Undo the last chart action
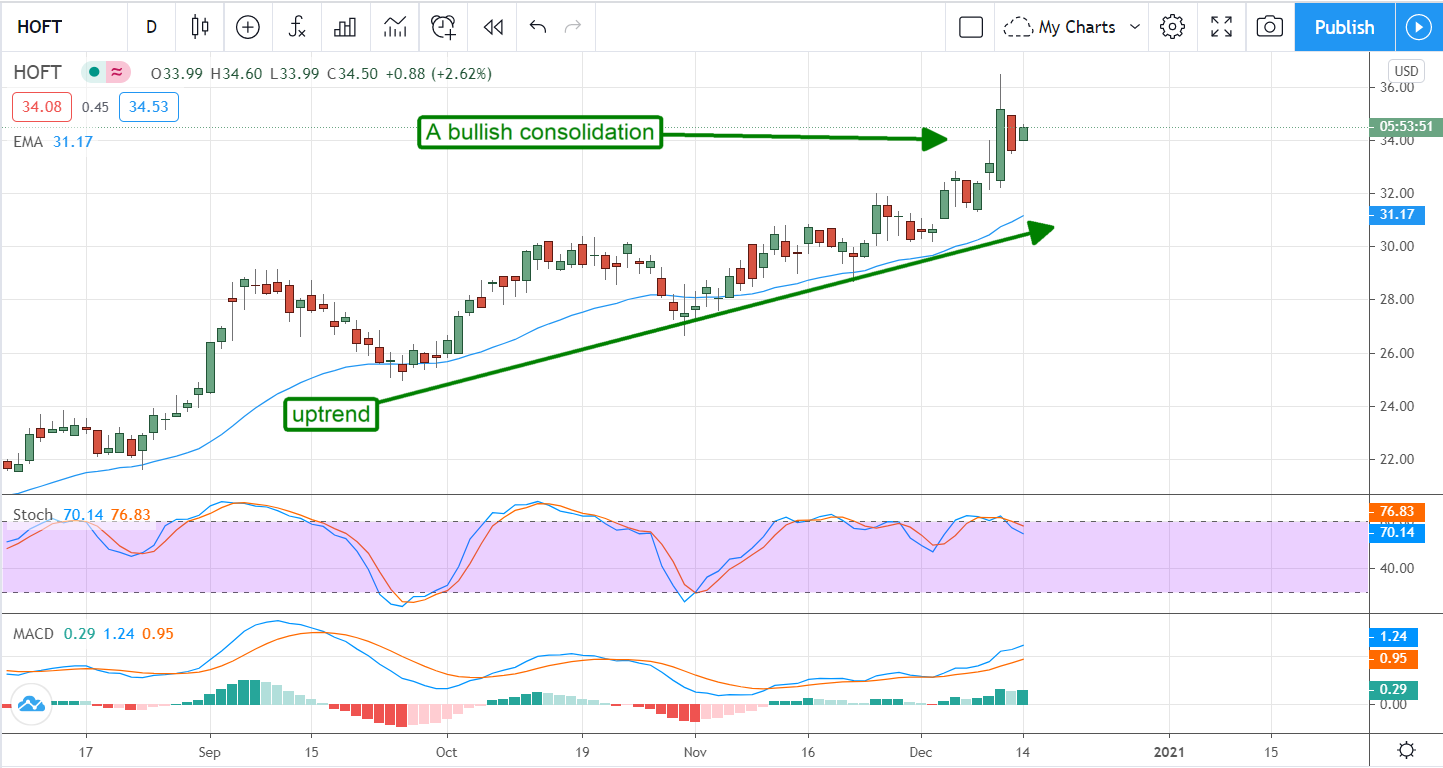The image size is (1443, 768). coord(538,27)
